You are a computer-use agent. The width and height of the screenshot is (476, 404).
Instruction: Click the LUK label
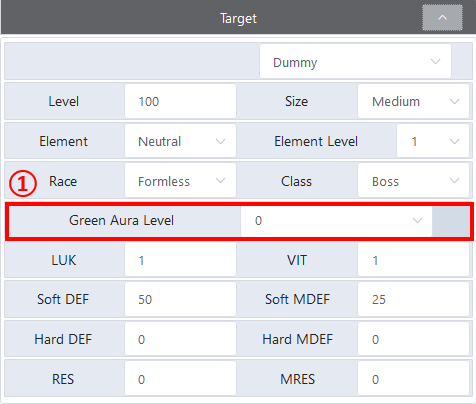click(x=63, y=260)
